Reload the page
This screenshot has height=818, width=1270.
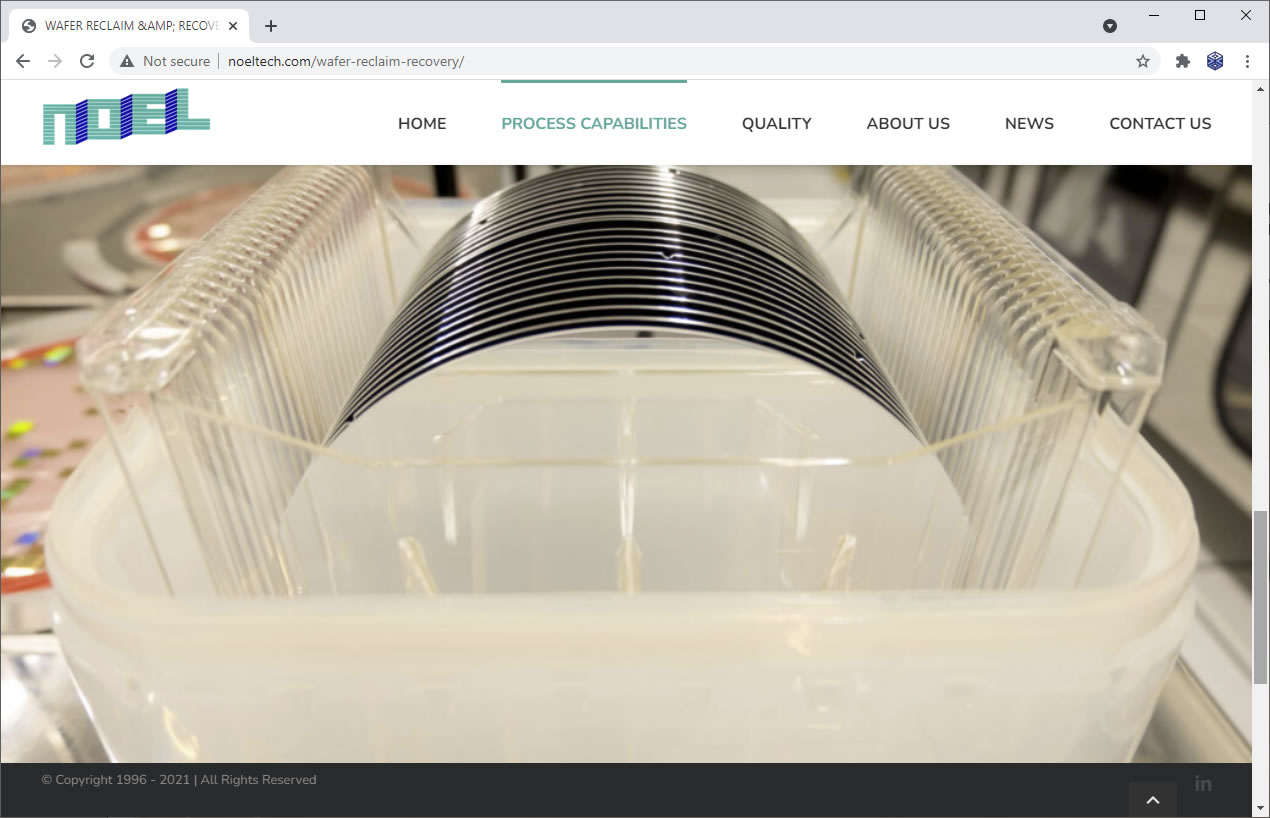(x=87, y=61)
